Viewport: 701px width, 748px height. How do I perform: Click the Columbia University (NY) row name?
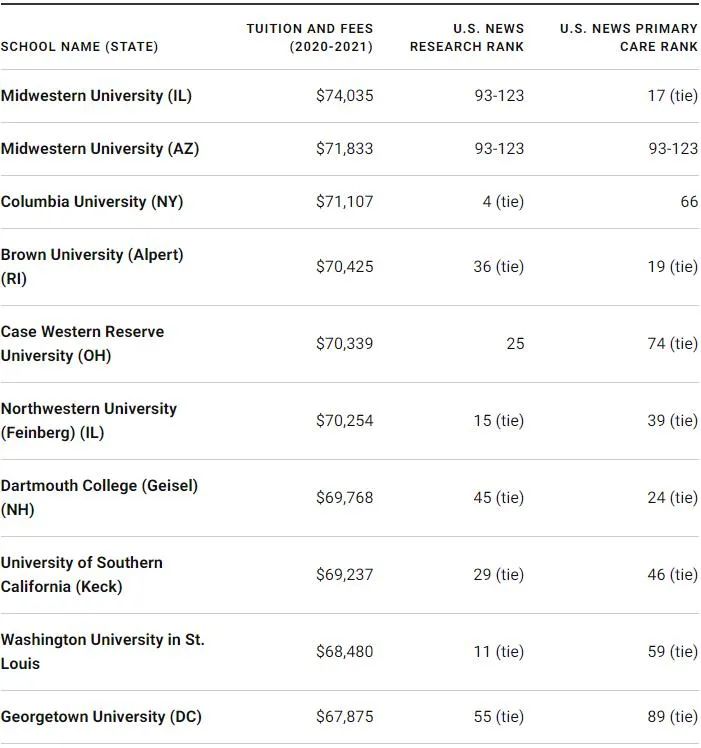coord(92,202)
